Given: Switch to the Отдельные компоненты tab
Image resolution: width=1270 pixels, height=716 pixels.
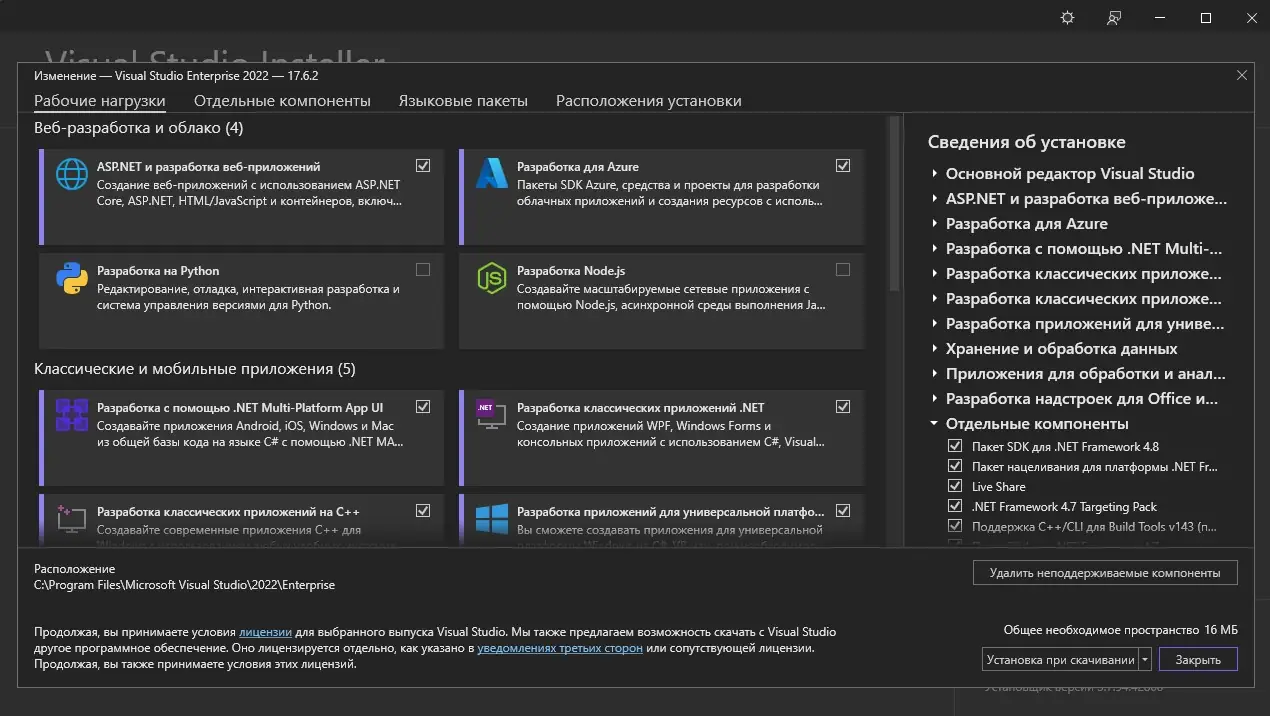Looking at the screenshot, I should 282,101.
